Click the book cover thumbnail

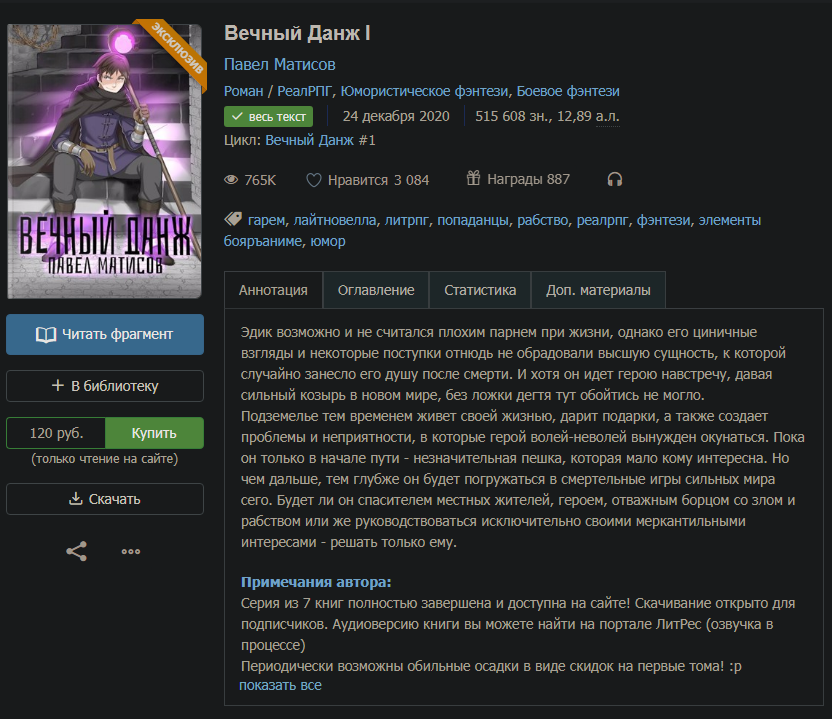[105, 161]
